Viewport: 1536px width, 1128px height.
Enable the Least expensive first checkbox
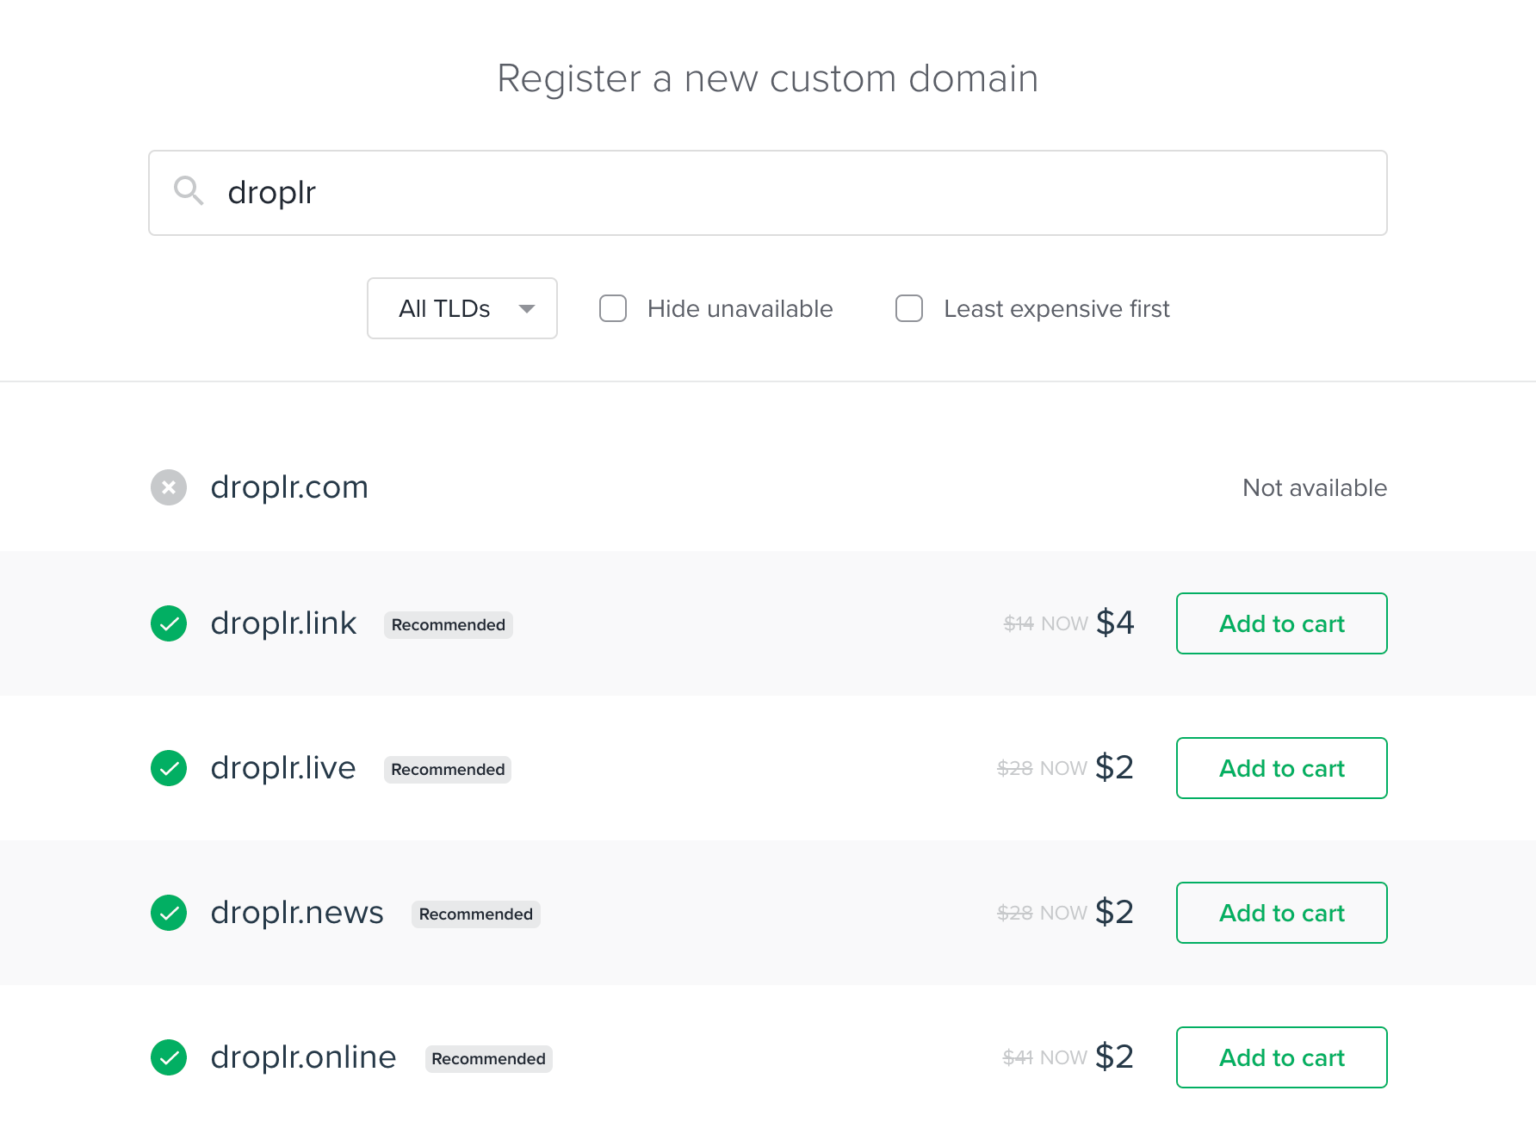tap(909, 308)
